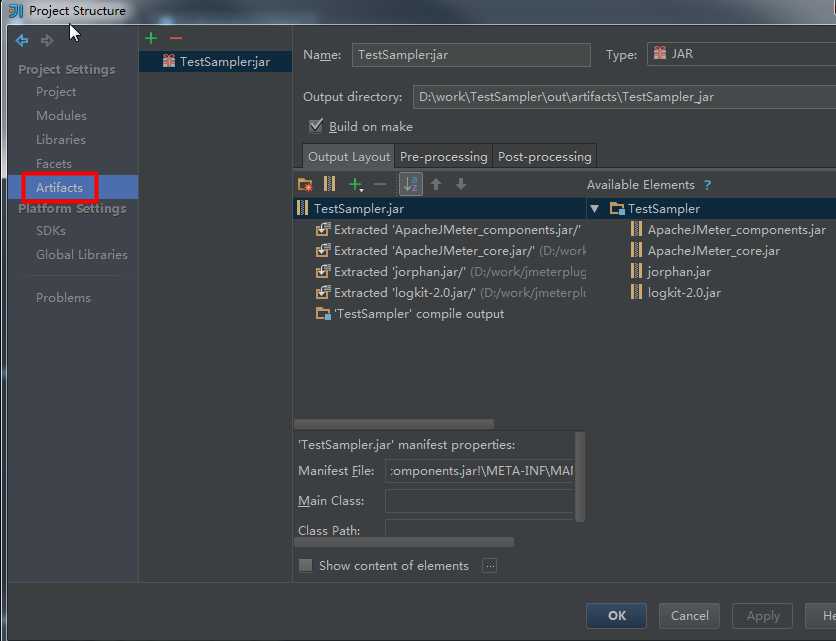The width and height of the screenshot is (836, 641).
Task: Click compile output folder icon
Action: click(323, 314)
